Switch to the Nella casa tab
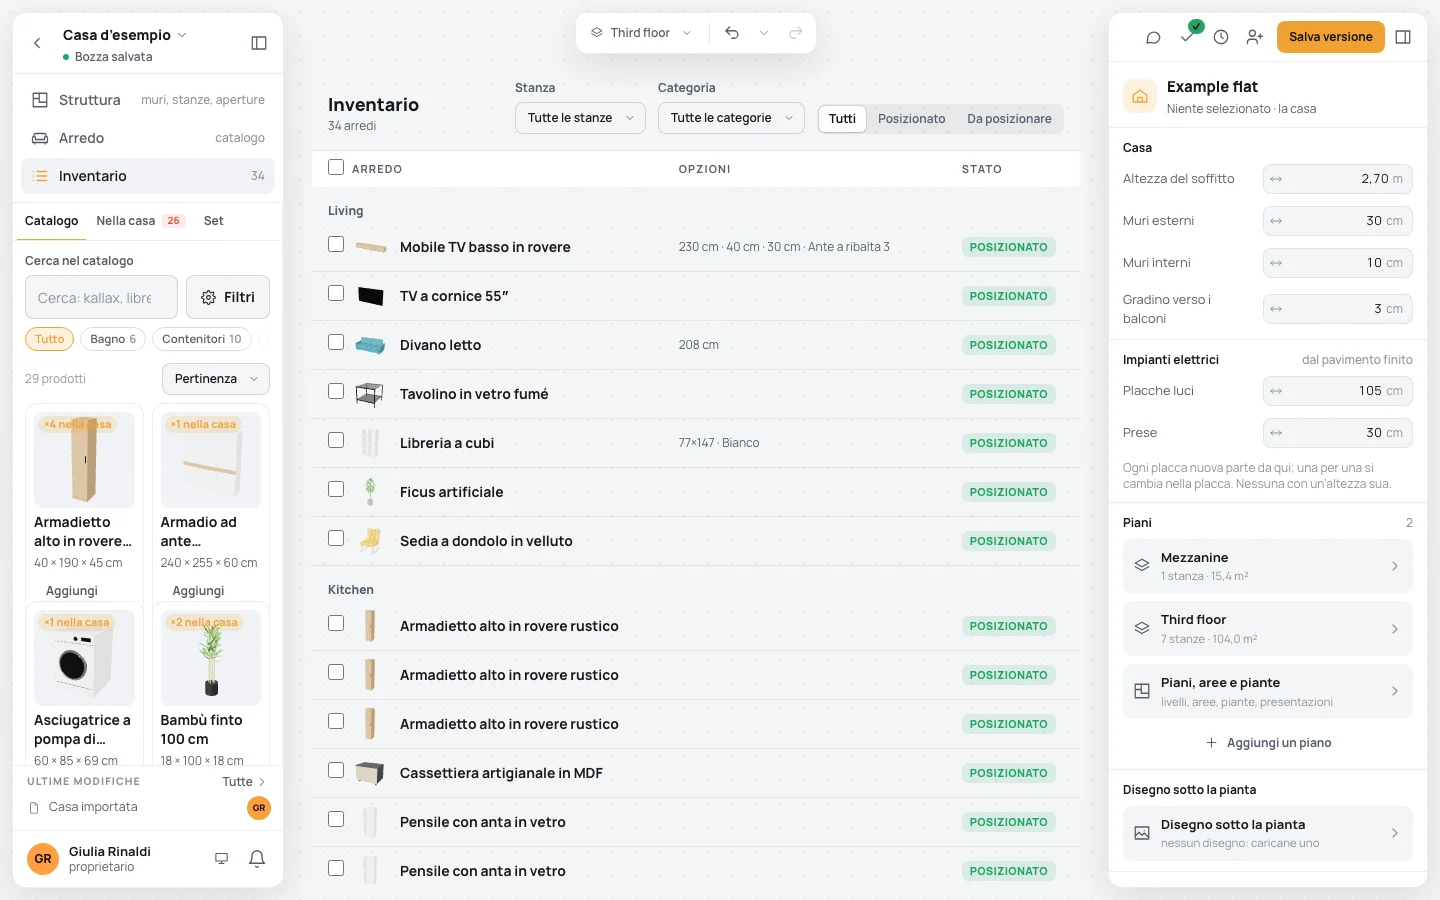 point(139,221)
